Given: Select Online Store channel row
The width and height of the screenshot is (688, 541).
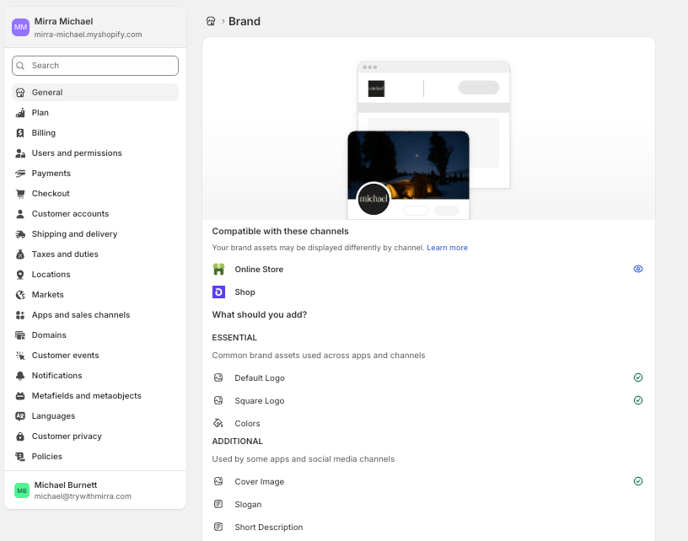Looking at the screenshot, I should pyautogui.click(x=428, y=269).
